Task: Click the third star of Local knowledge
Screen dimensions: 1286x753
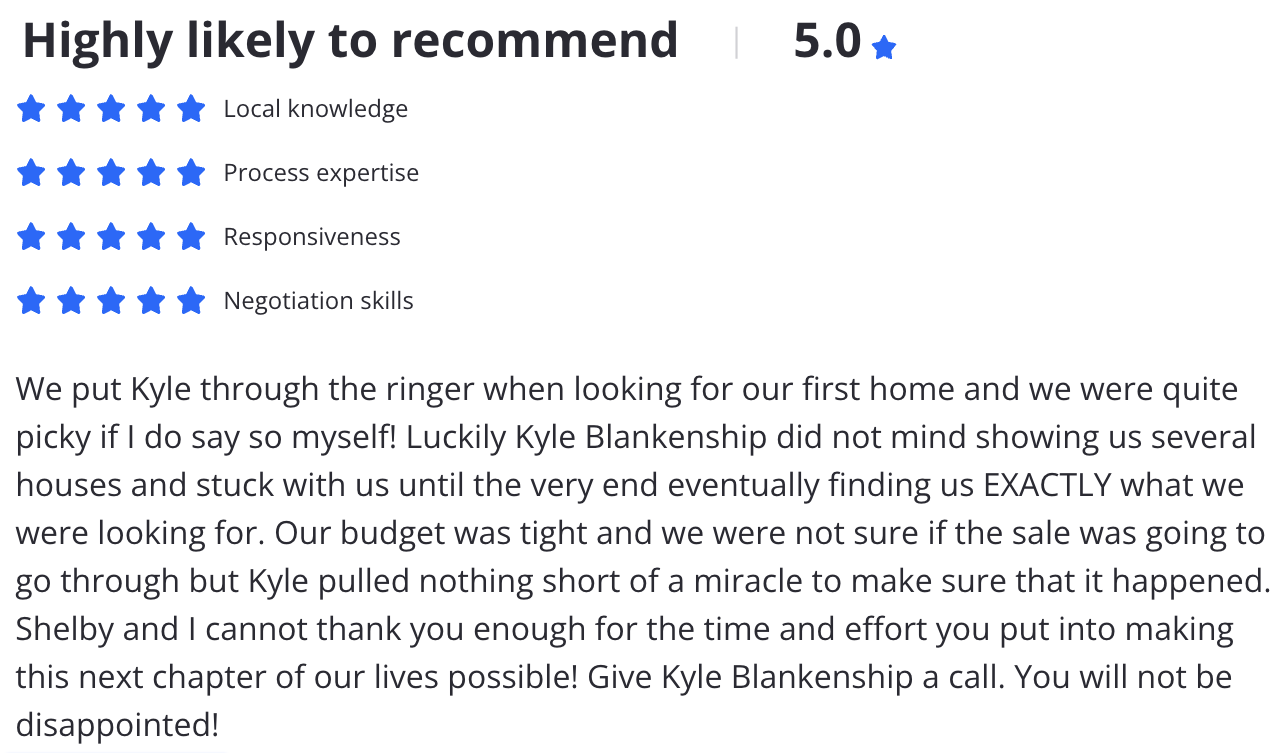Action: pyautogui.click(x=111, y=108)
